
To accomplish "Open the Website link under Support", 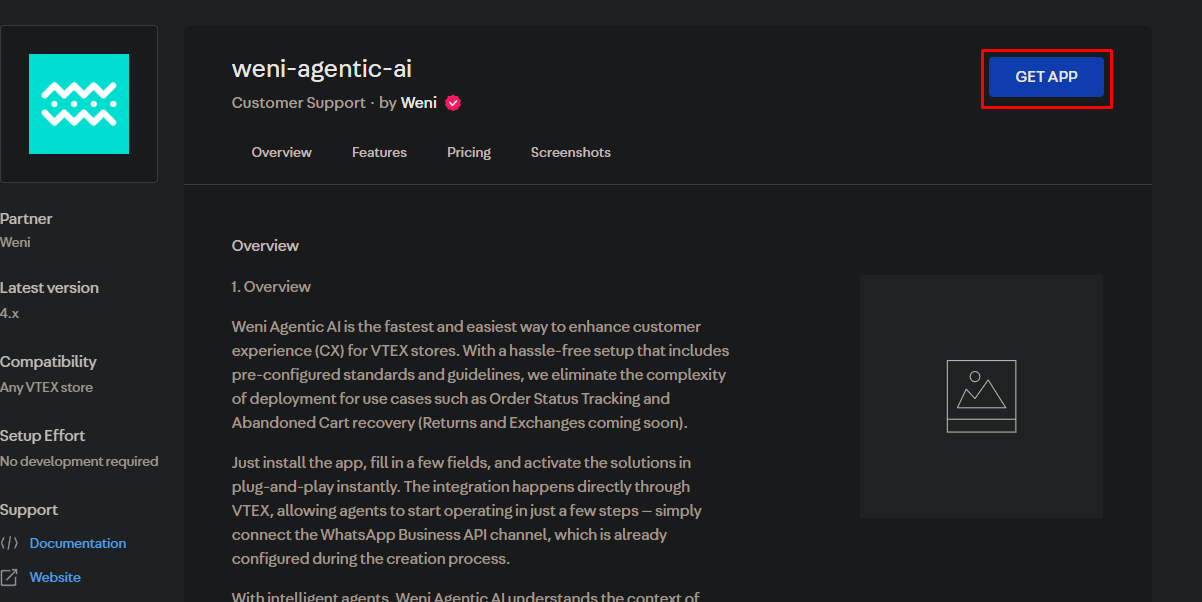I will 55,578.
